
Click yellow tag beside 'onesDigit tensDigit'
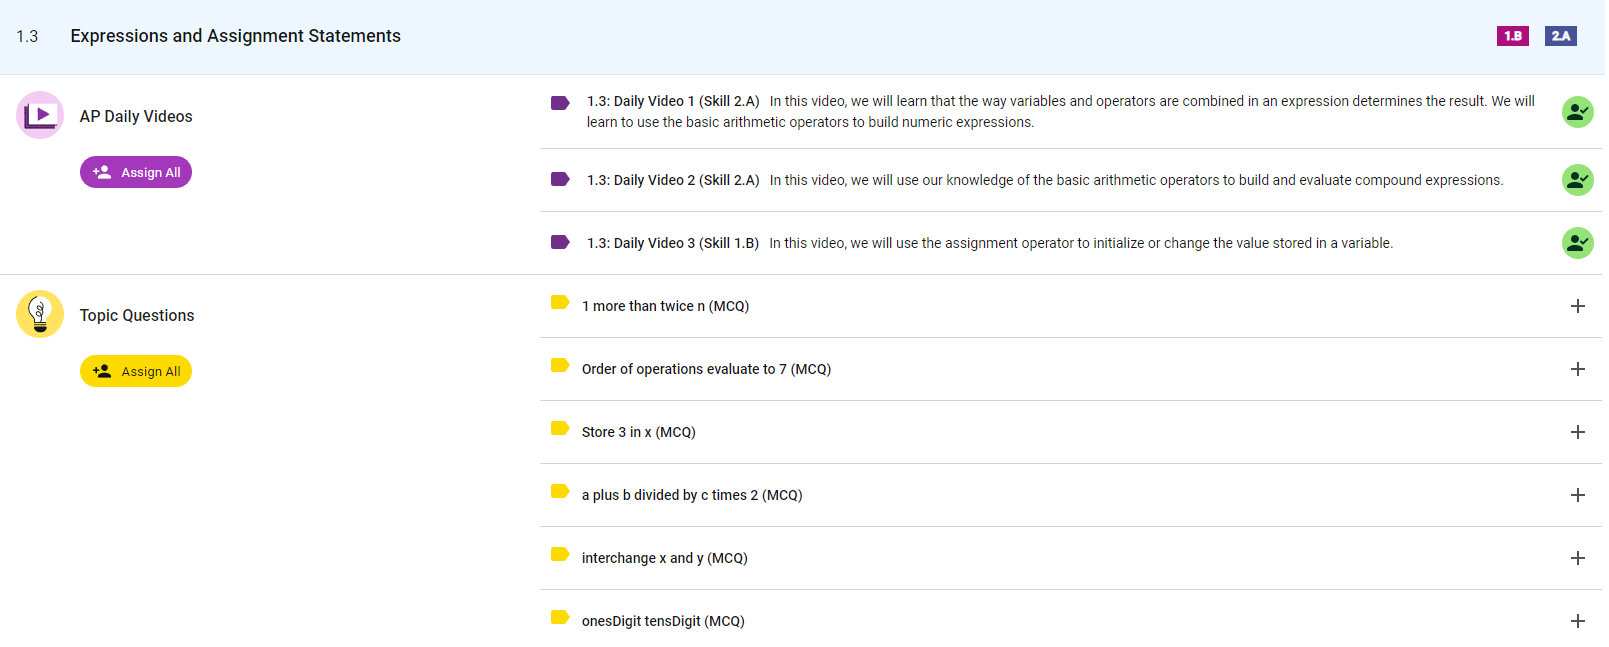[x=560, y=618]
